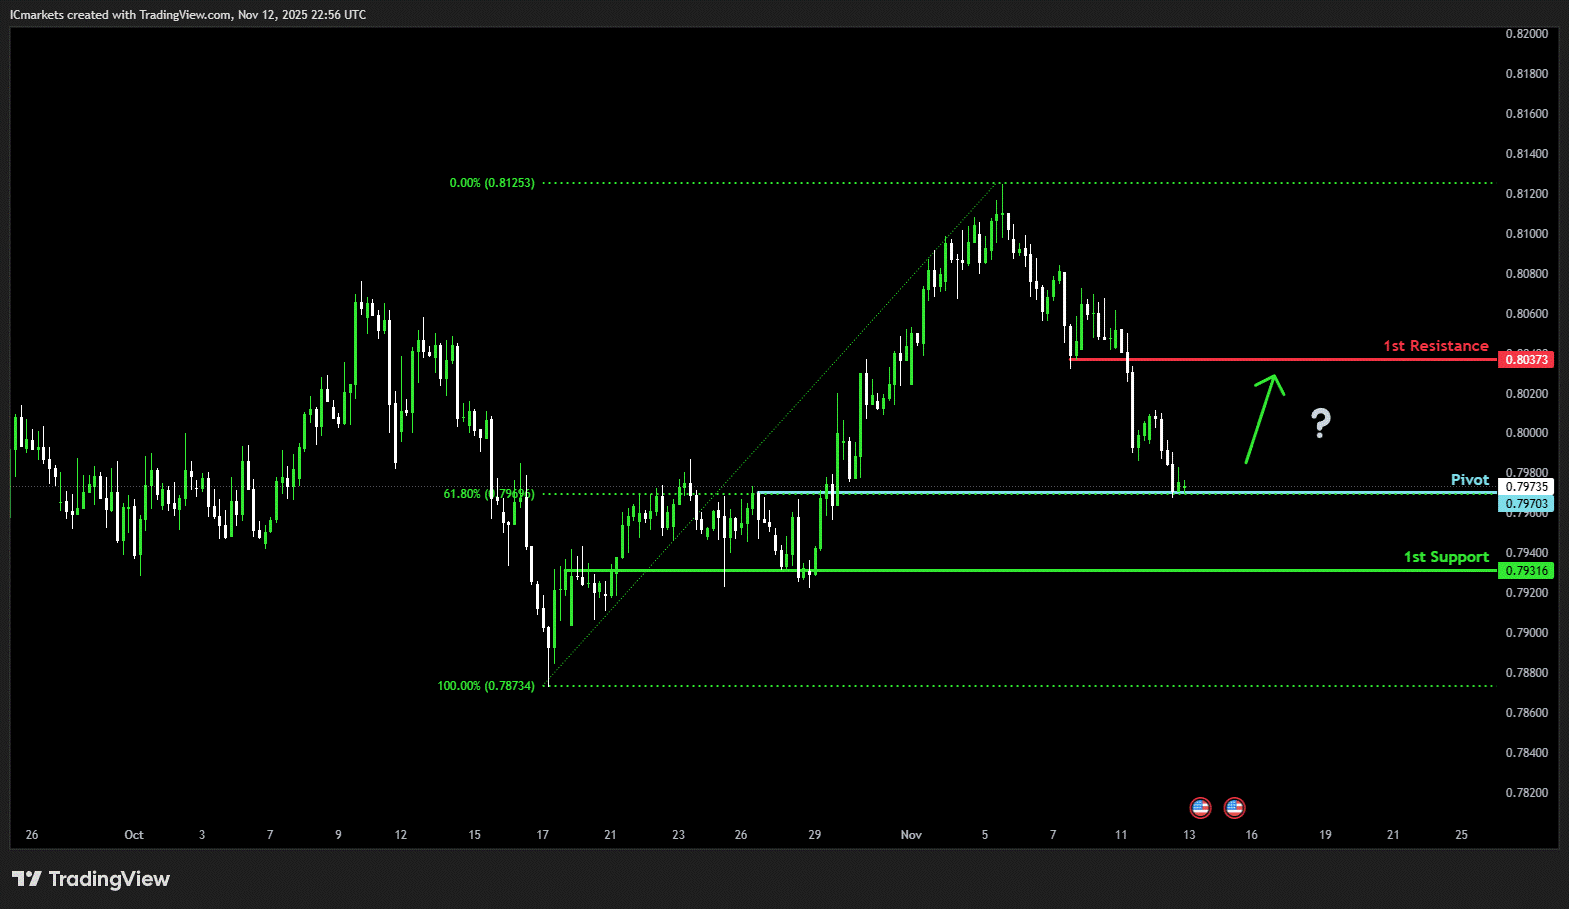
Task: Click the TradingView logo
Action: 91,879
